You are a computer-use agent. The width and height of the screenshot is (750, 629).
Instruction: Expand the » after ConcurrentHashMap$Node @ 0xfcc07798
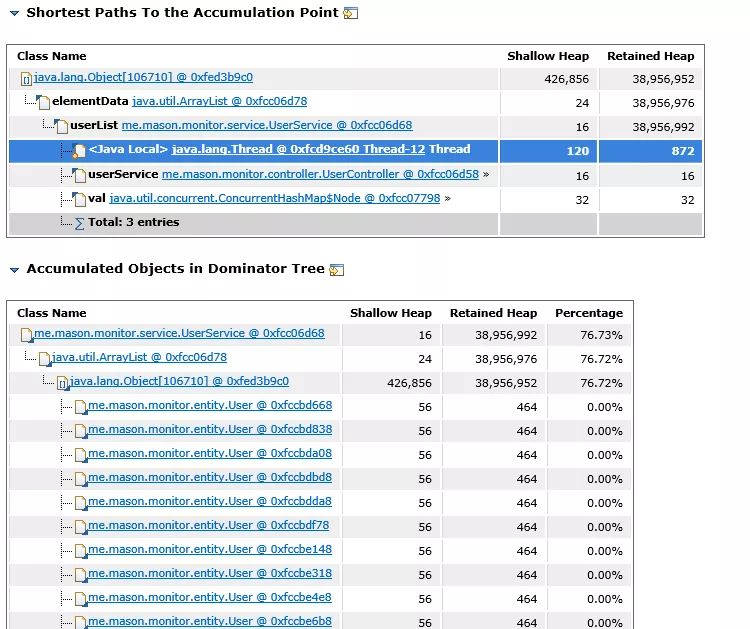tap(447, 199)
